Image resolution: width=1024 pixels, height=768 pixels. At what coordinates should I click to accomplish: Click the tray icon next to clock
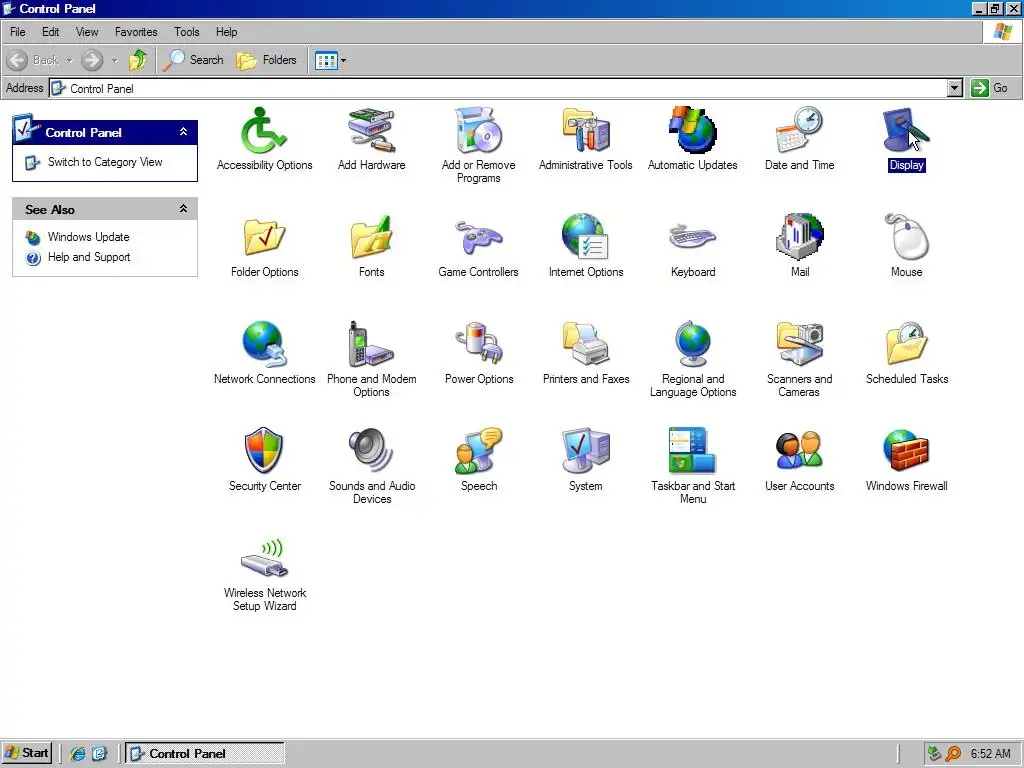[953, 754]
